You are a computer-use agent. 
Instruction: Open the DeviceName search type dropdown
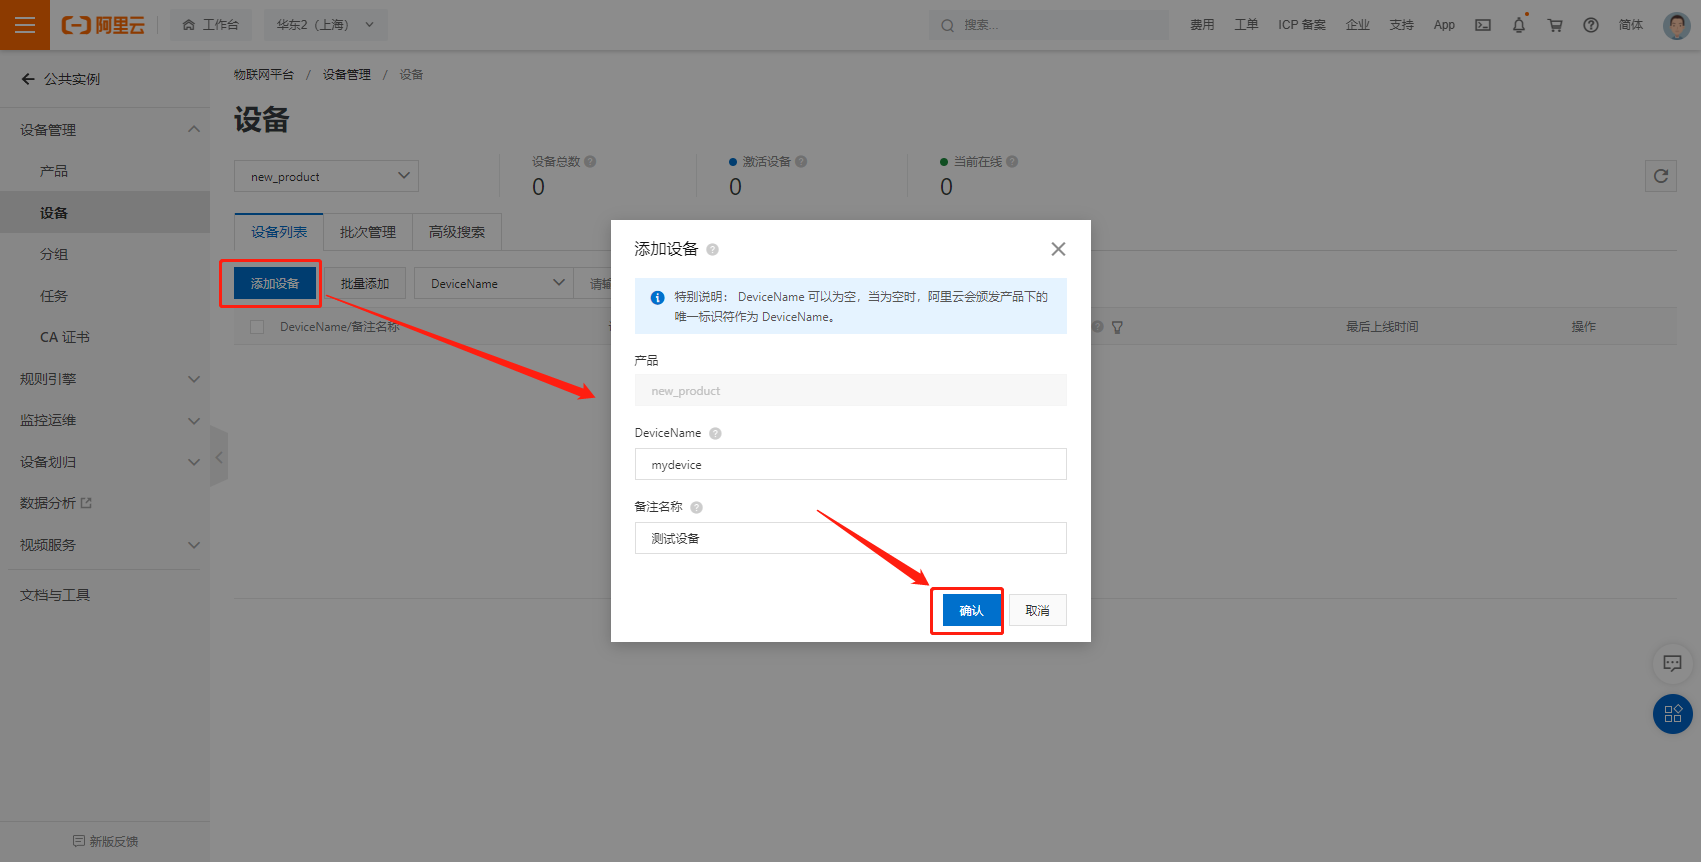(494, 283)
